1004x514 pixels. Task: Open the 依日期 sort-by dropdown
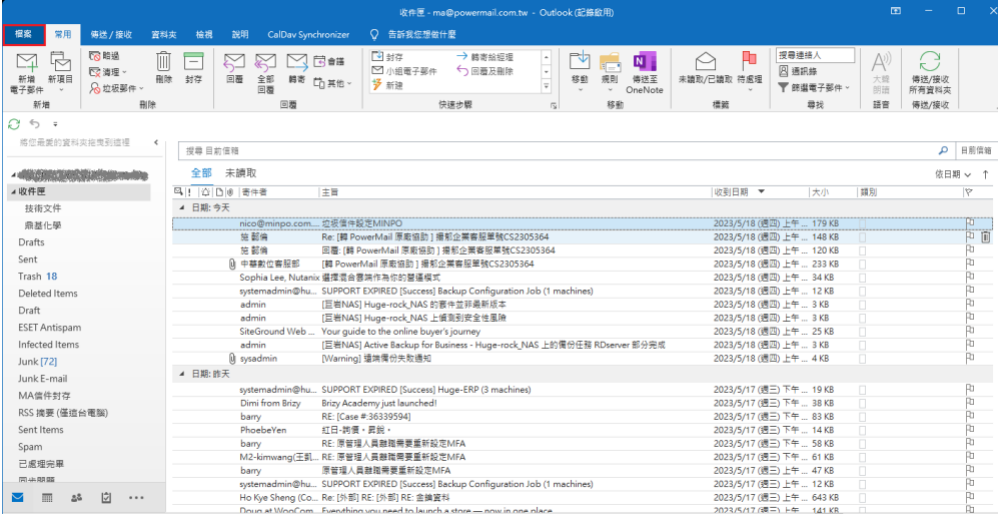[953, 174]
